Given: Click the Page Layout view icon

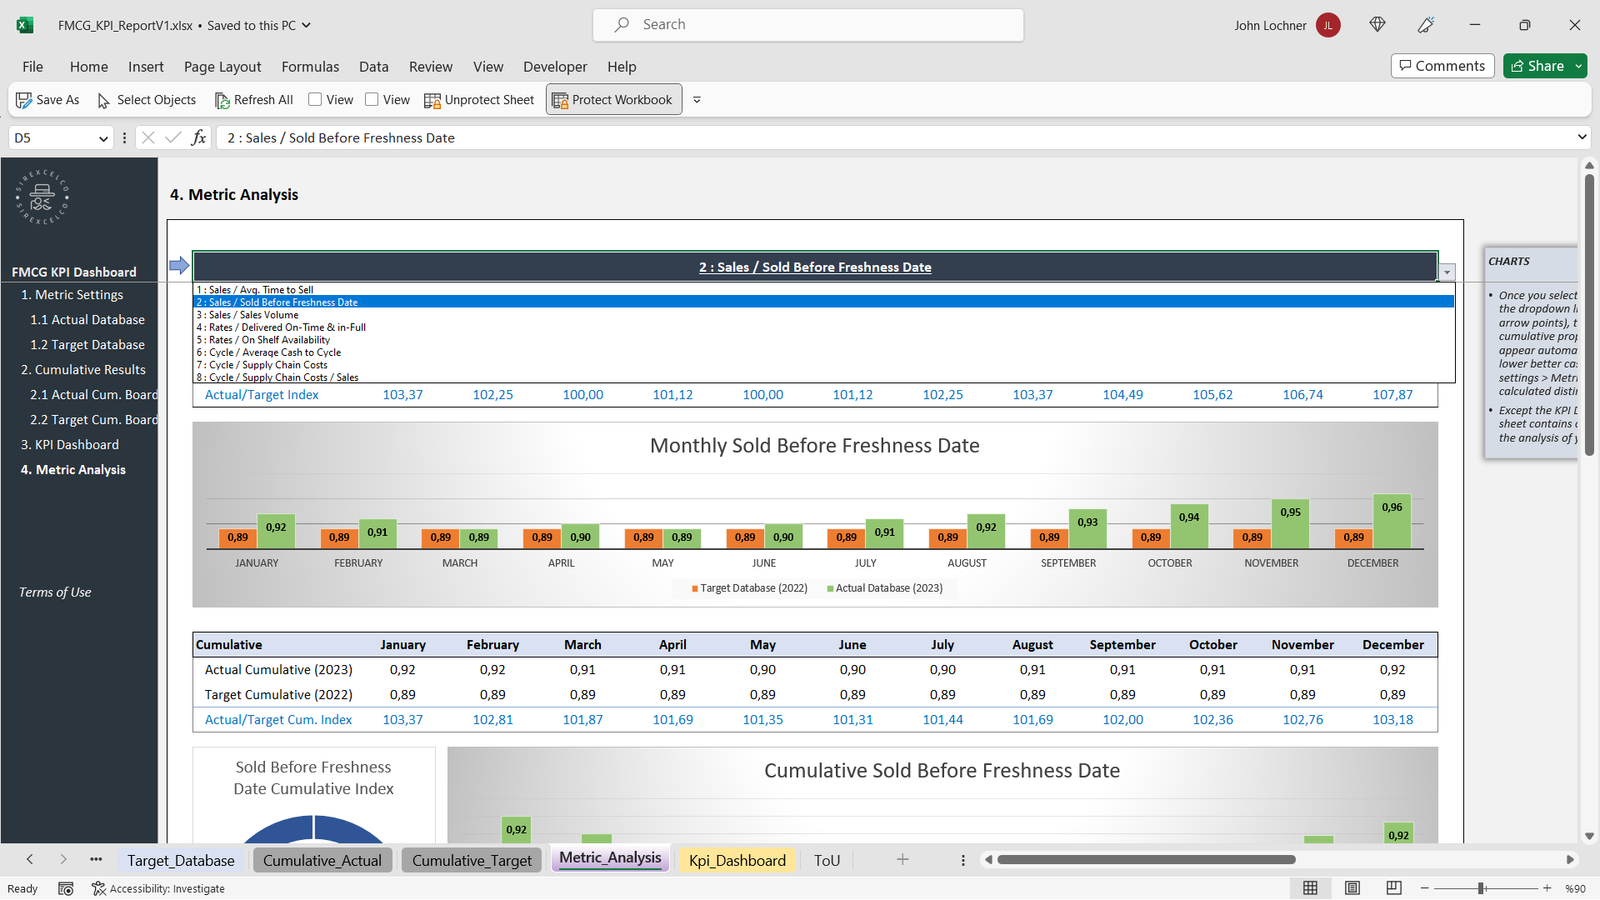Looking at the screenshot, I should (1352, 888).
